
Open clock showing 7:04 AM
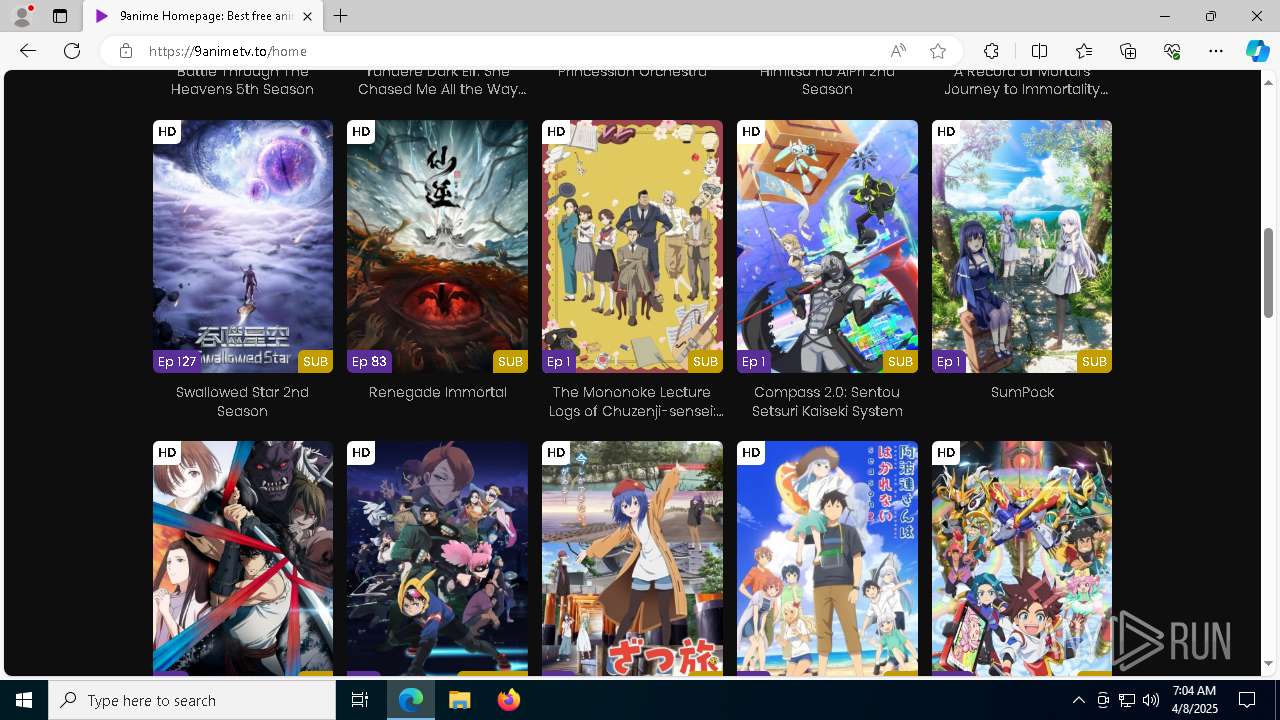(x=1194, y=700)
